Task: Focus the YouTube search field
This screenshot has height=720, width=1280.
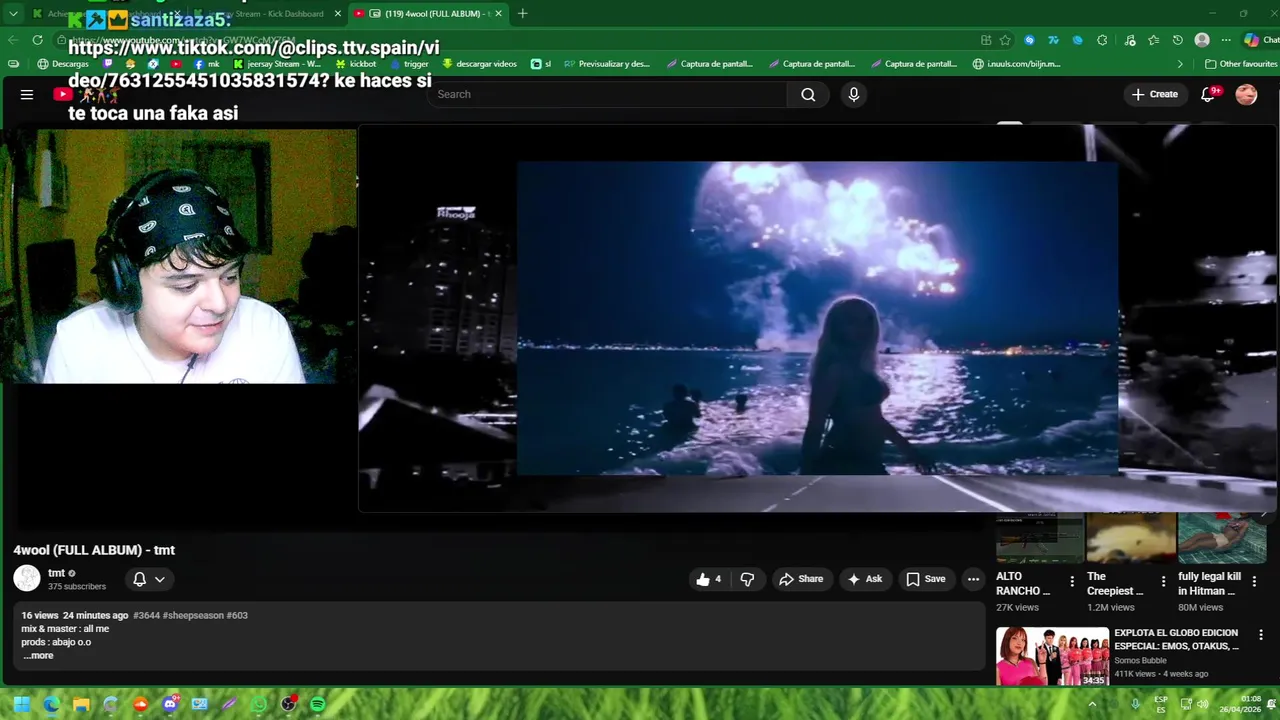Action: coord(608,94)
